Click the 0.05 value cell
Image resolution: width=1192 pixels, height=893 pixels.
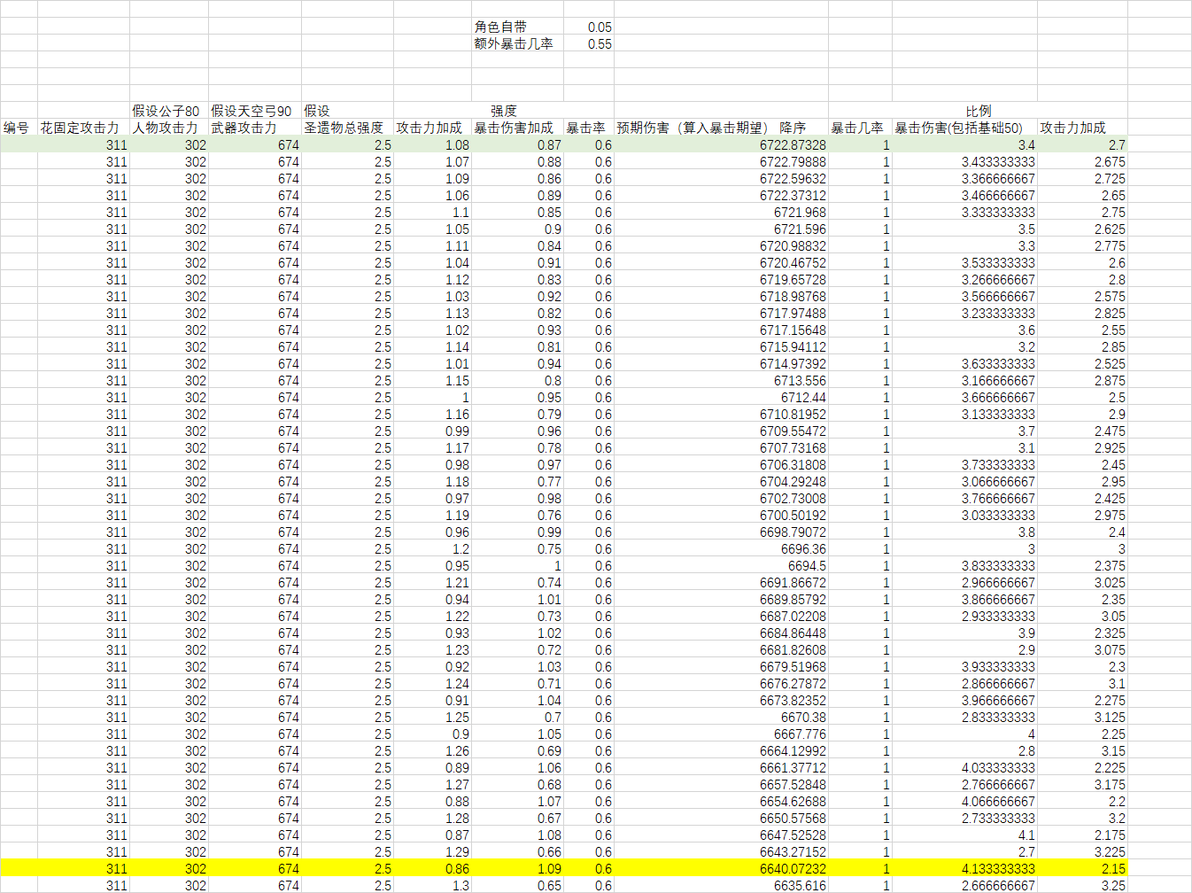588,27
